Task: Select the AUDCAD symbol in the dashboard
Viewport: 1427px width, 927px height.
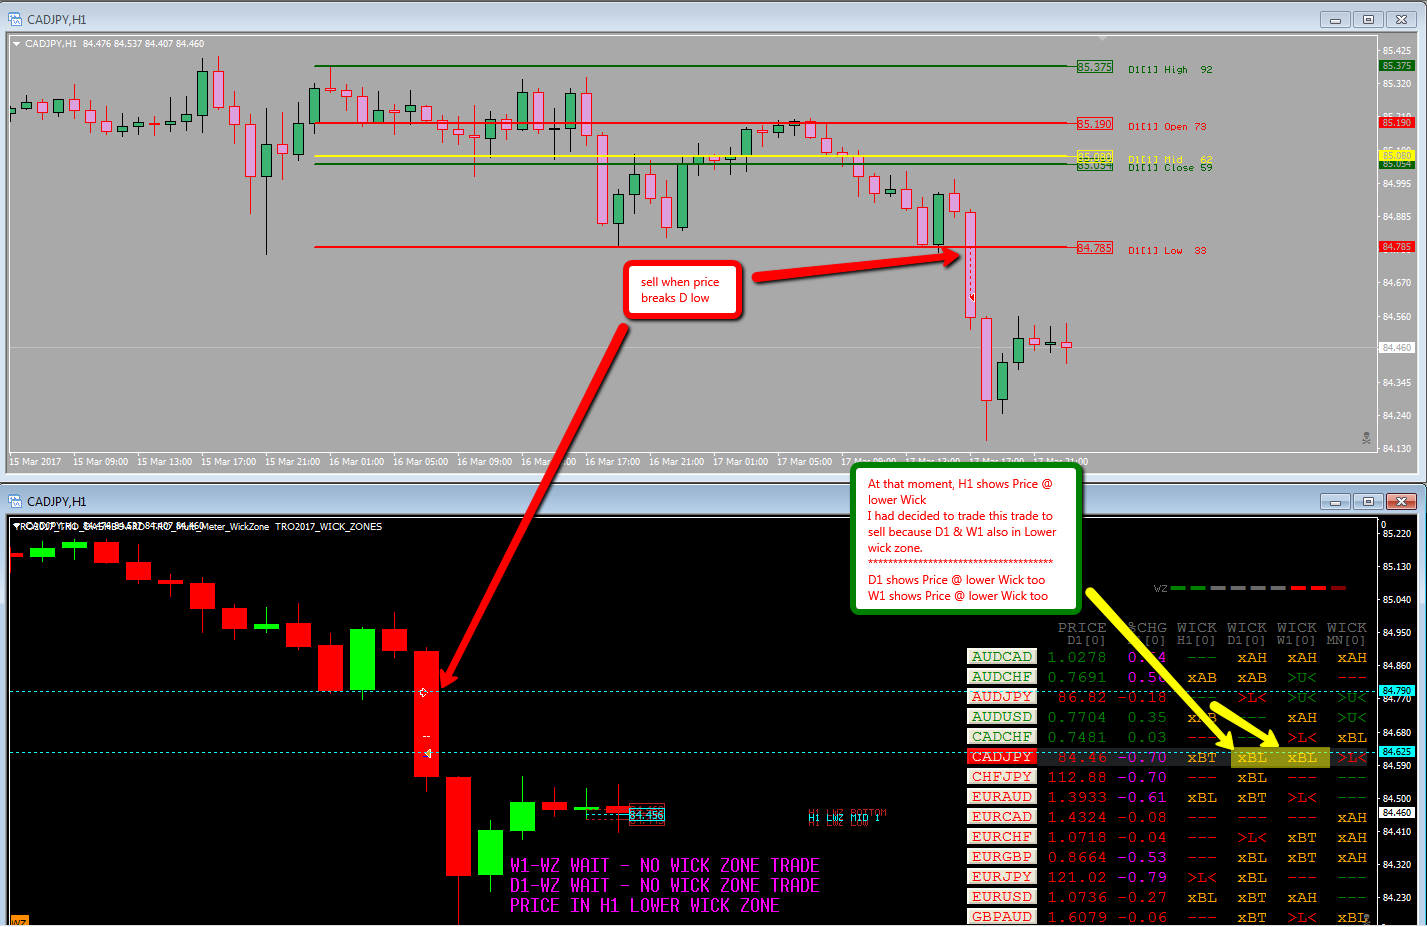Action: pos(1002,657)
